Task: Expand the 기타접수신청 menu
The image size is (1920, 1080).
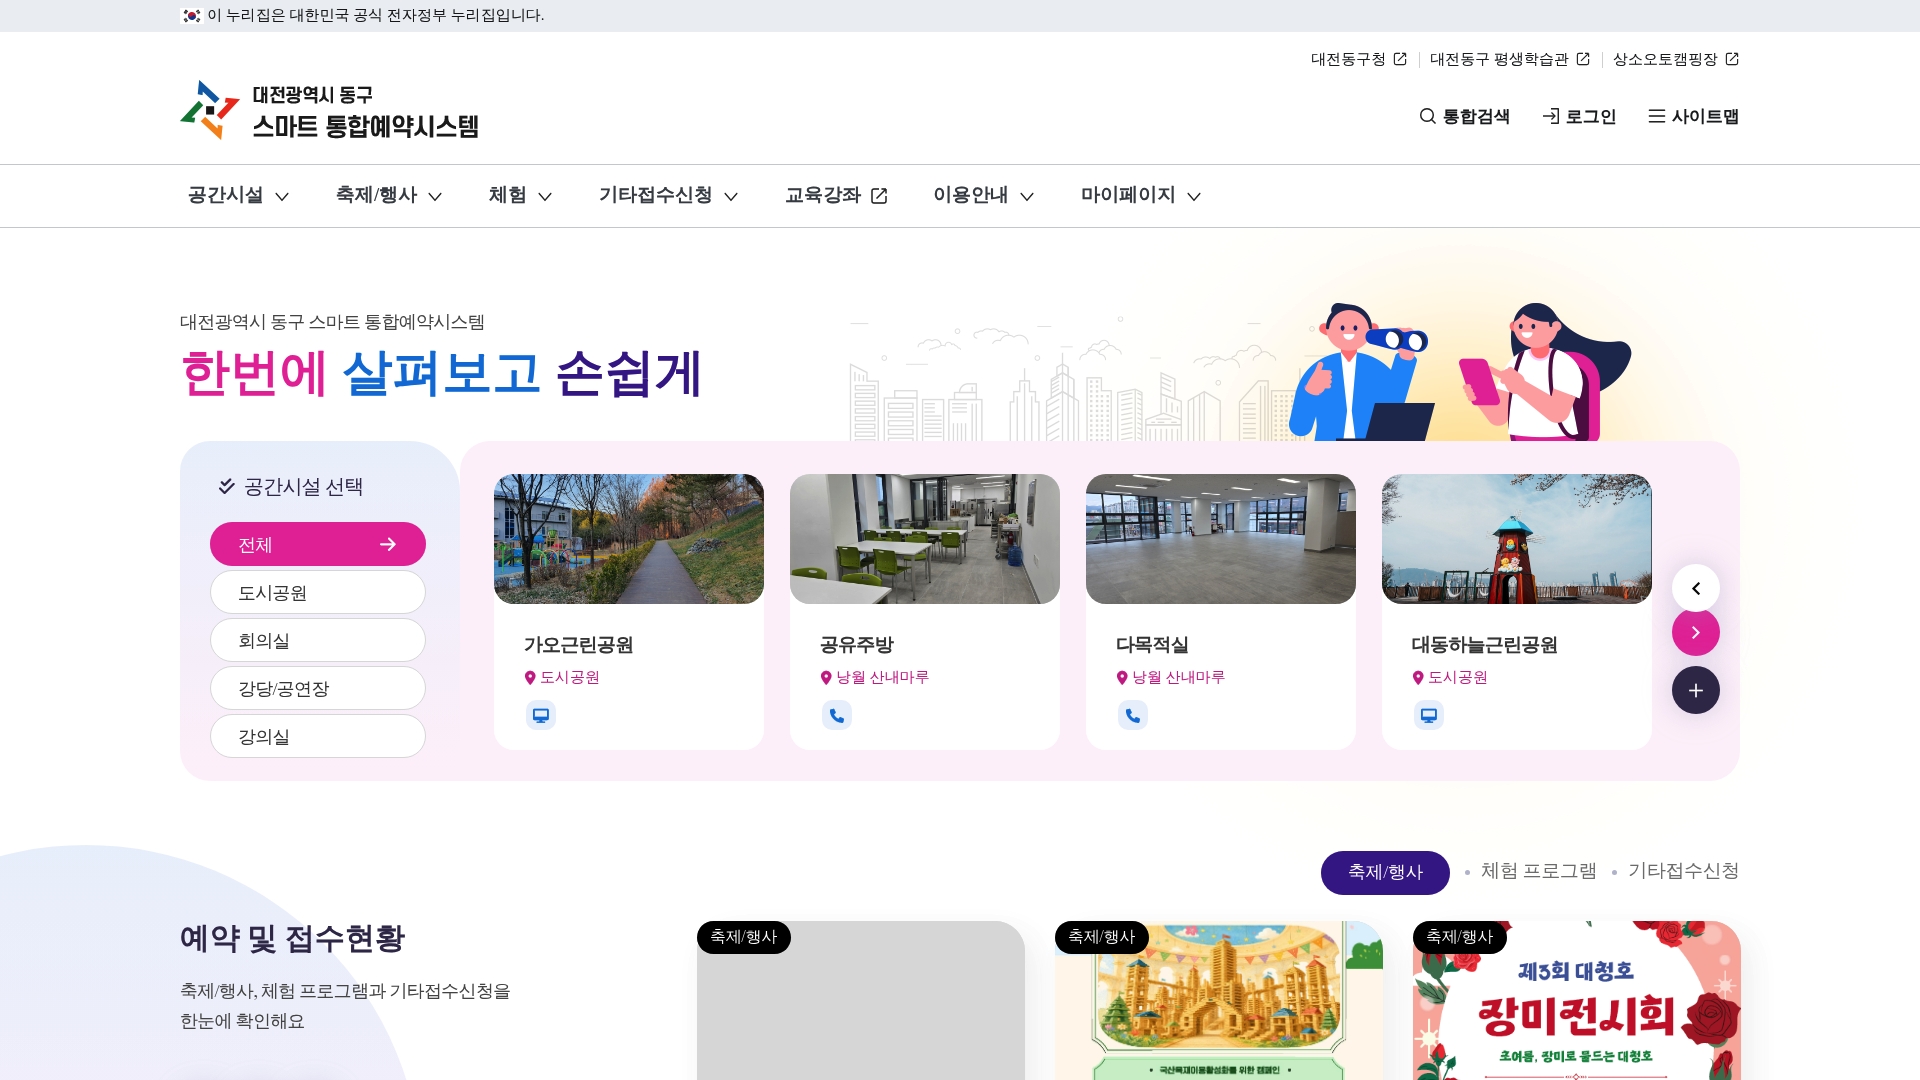Action: [x=668, y=195]
